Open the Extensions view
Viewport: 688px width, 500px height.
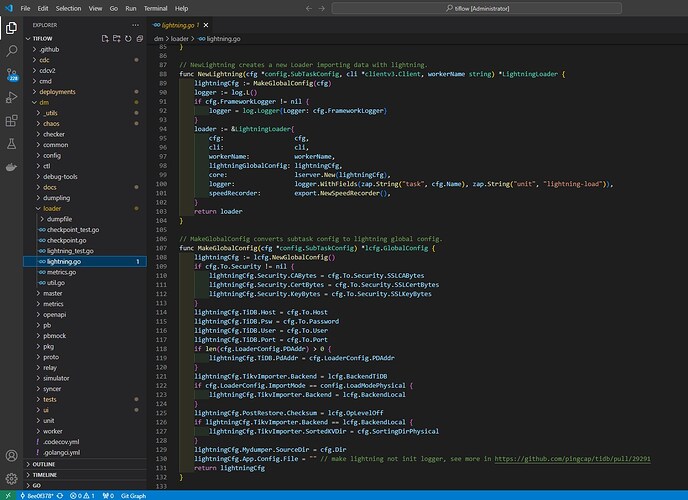pos(11,121)
